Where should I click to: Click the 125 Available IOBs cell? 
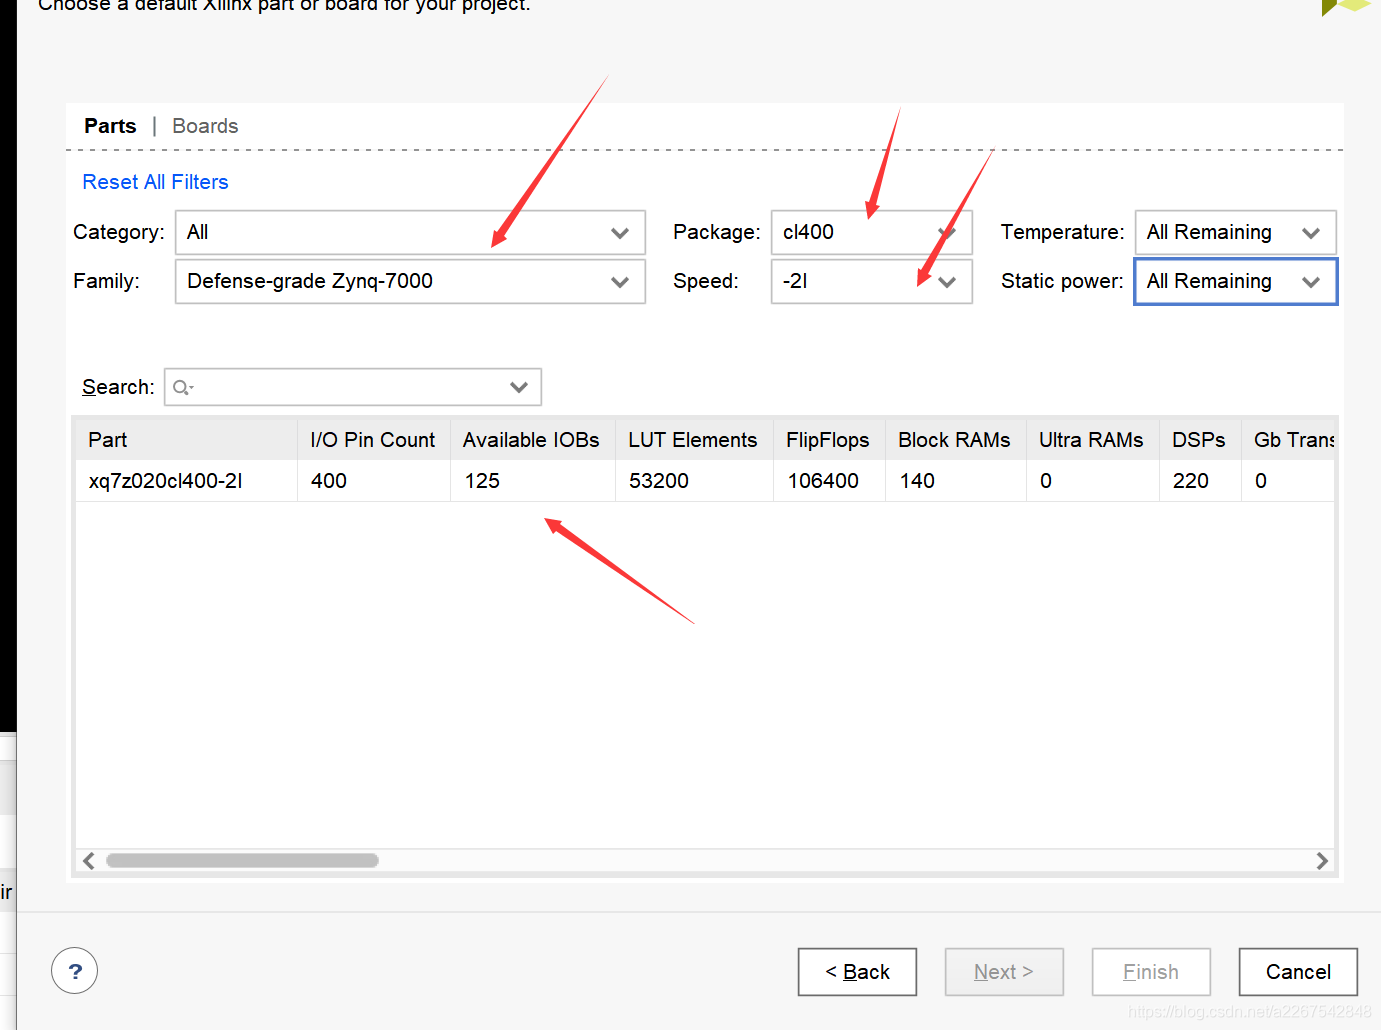click(532, 481)
